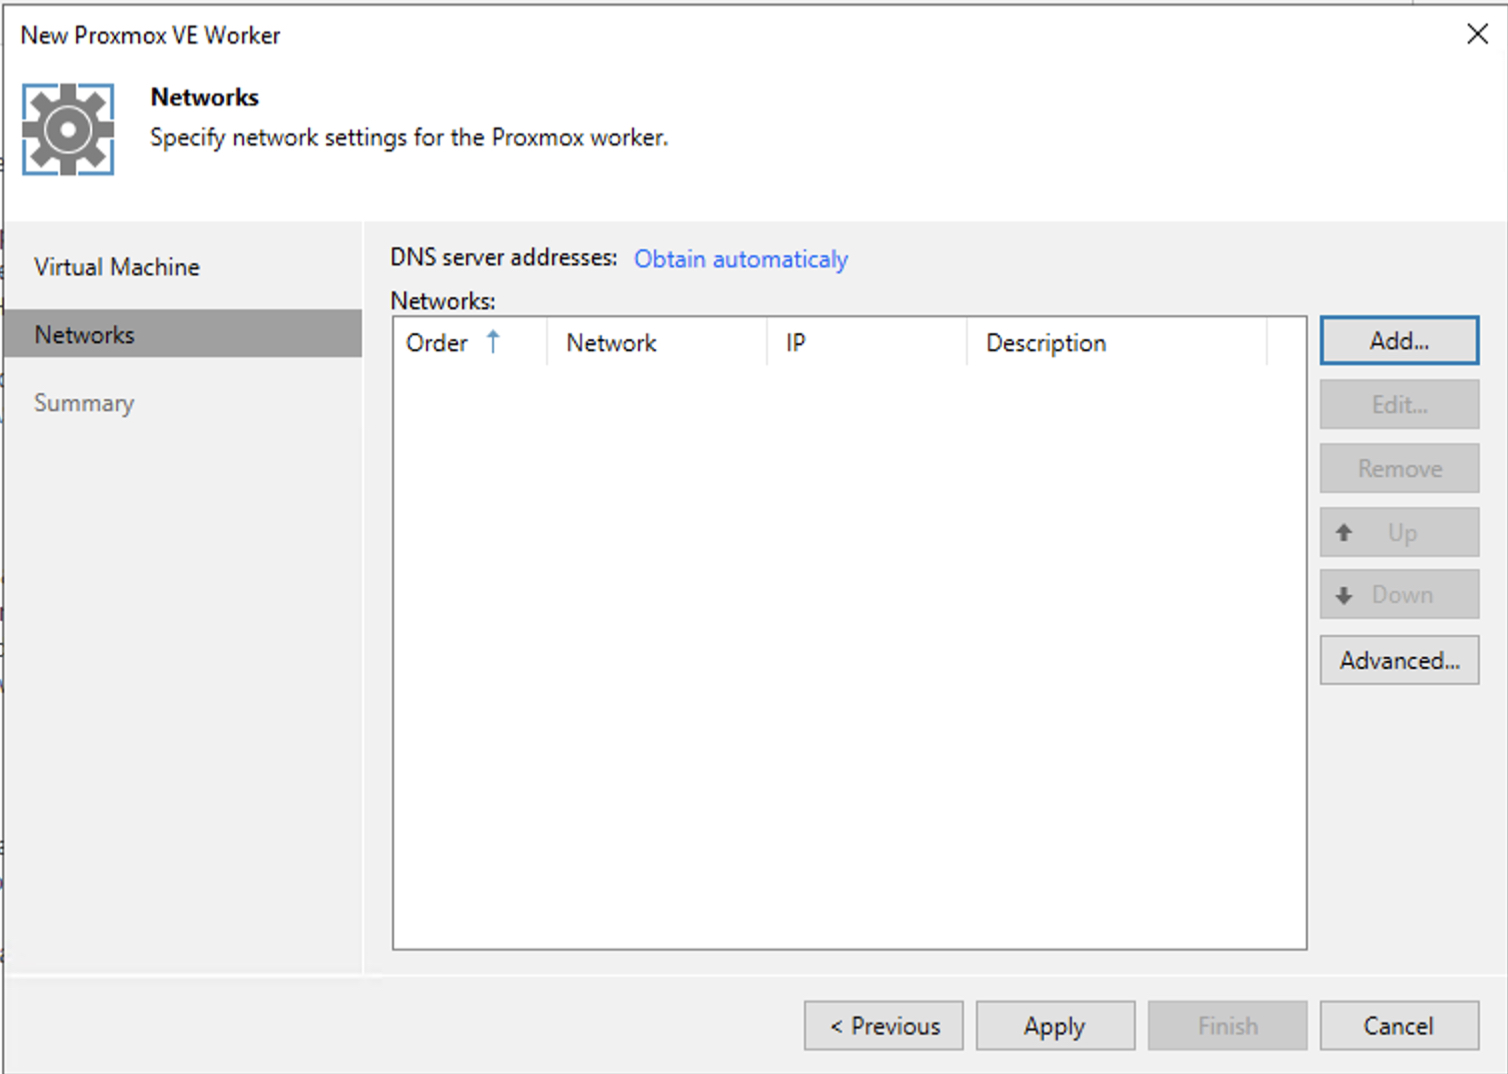Close the New Proxmox VE Worker dialog
The height and width of the screenshot is (1074, 1508).
point(1476,34)
